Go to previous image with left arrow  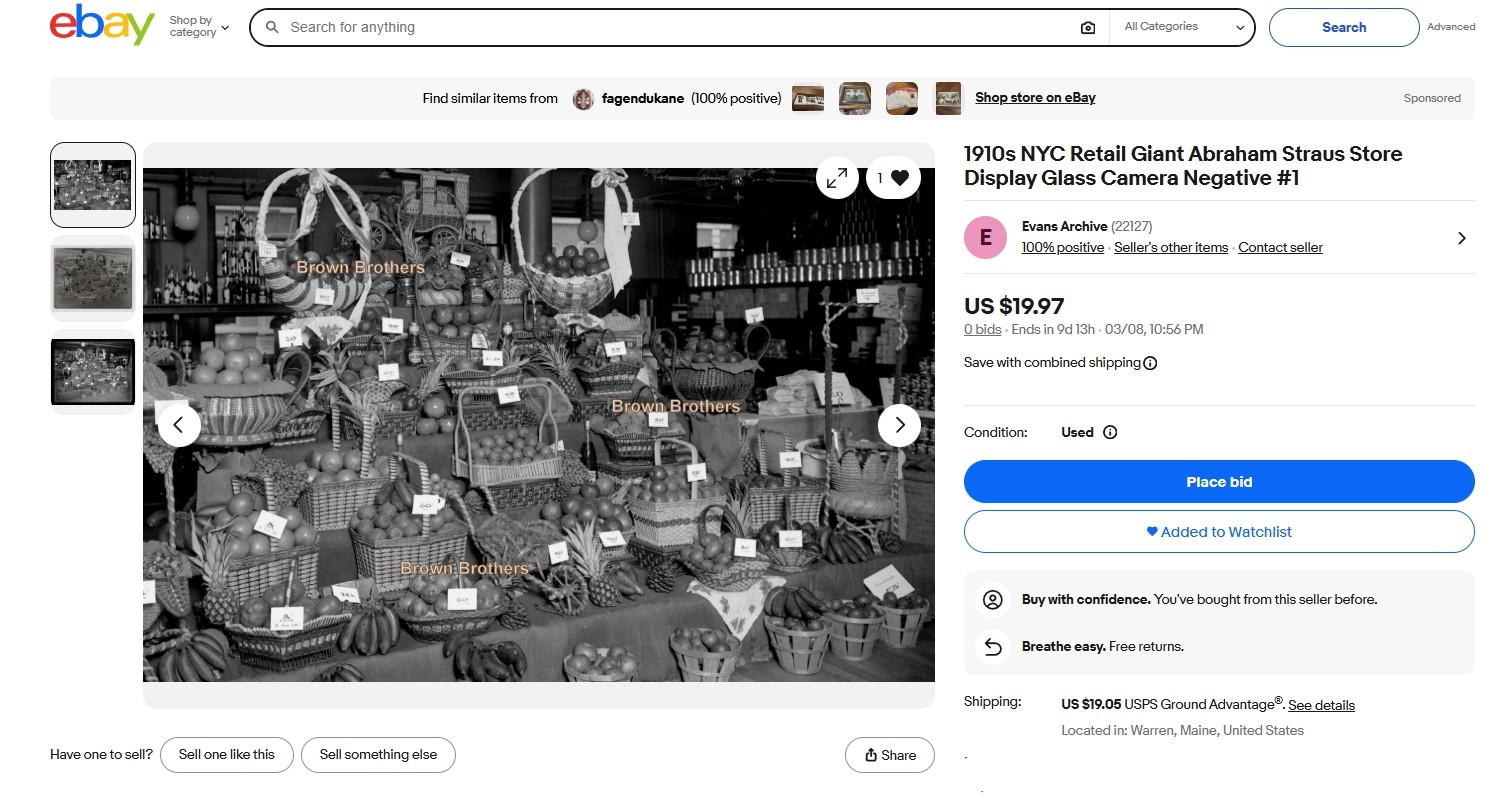pyautogui.click(x=179, y=425)
